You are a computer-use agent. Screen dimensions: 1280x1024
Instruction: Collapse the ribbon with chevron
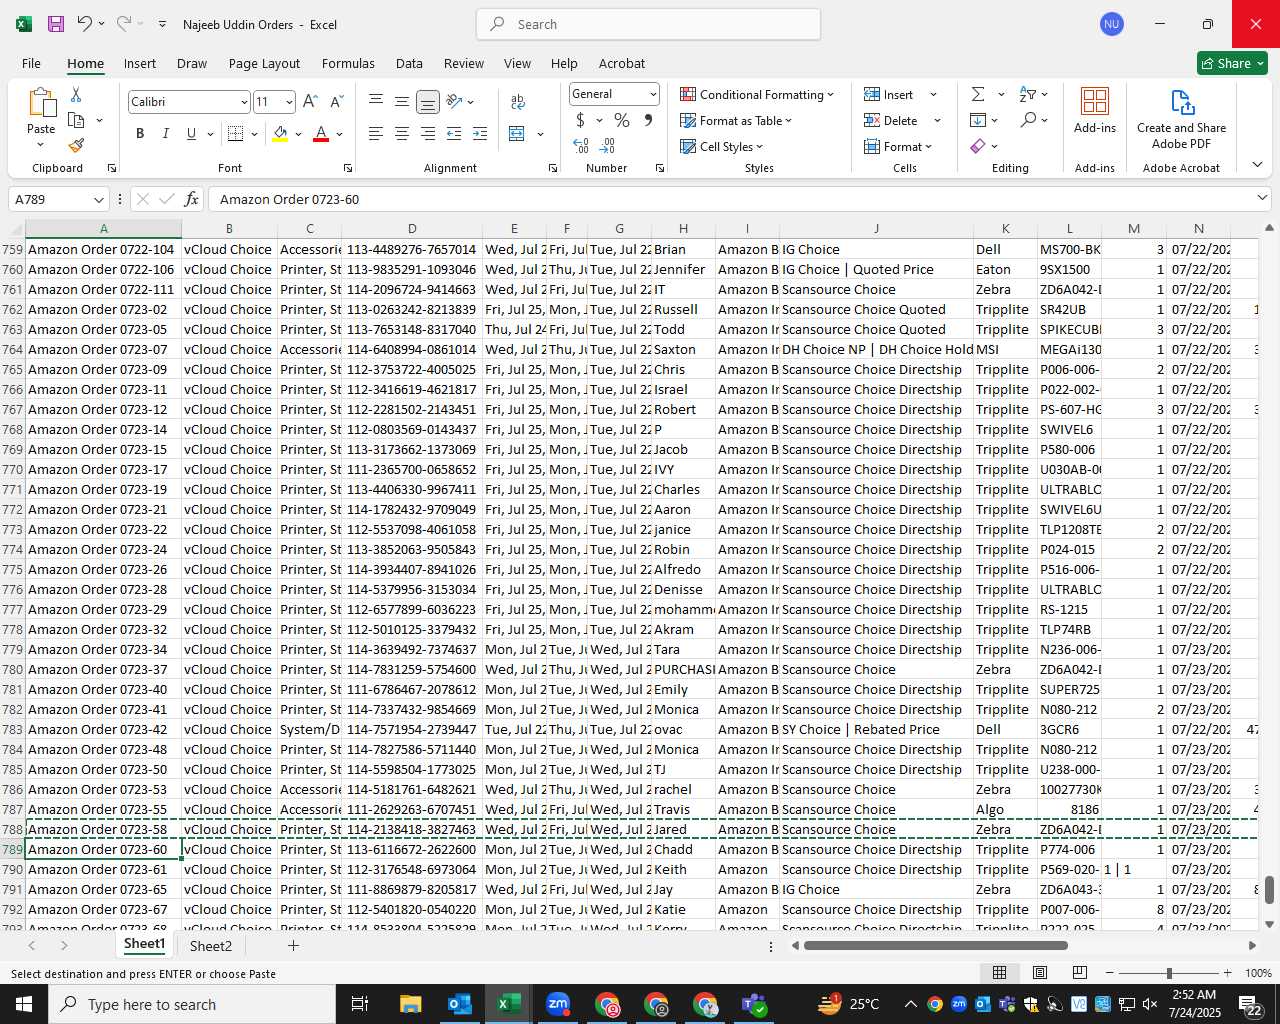tap(1257, 165)
